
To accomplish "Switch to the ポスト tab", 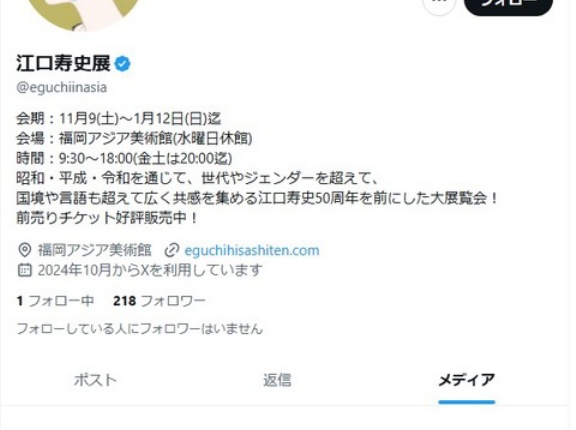I will coord(95,380).
